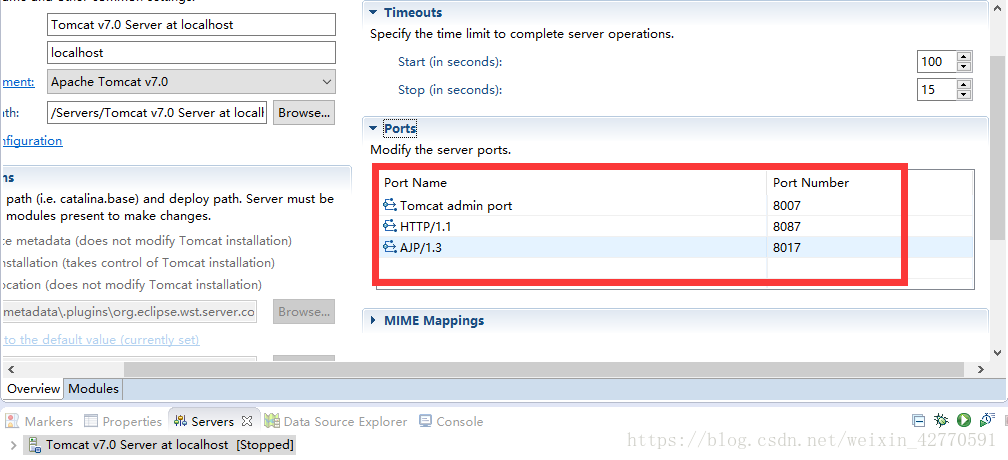
Task: Click the AJP/1.3 port icon
Action: pos(390,247)
